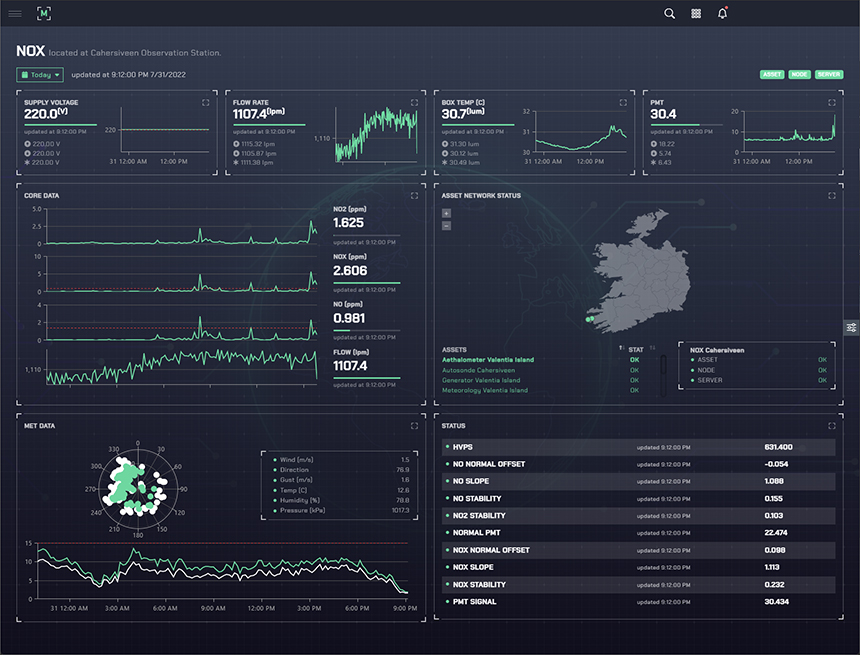860x655 pixels.
Task: Select the NOX NORMAL OFFSET status row
Action: (638, 550)
